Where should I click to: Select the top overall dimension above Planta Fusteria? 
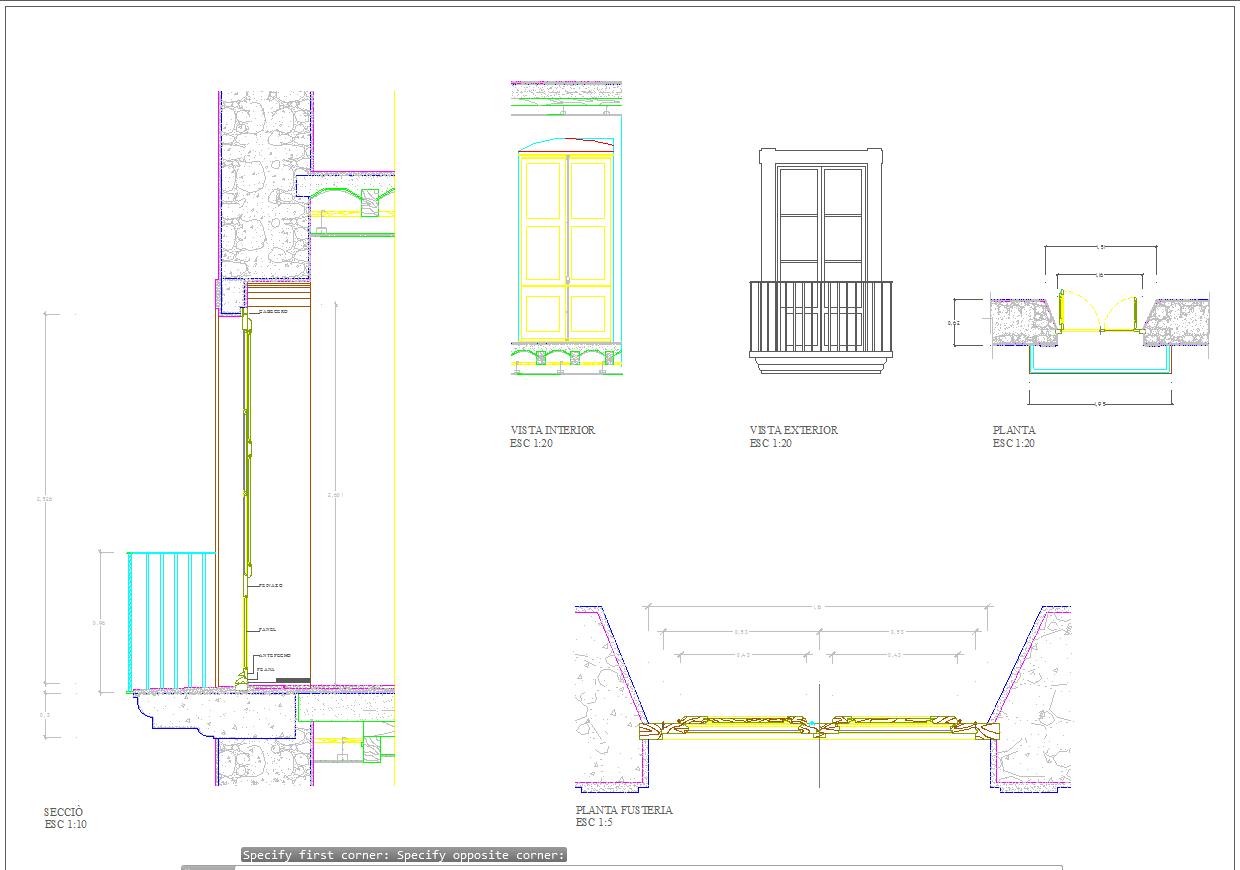point(818,606)
